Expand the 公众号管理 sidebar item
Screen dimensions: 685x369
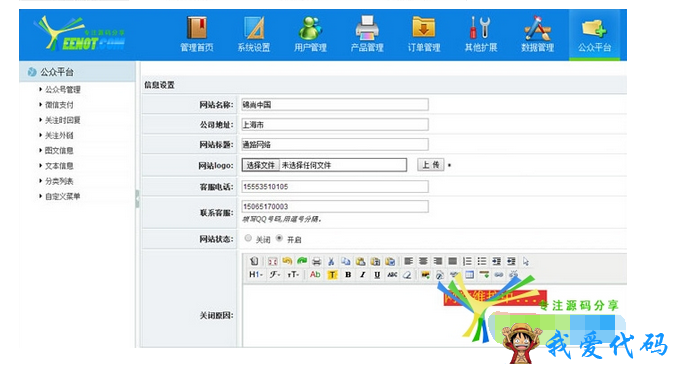[x=62, y=90]
